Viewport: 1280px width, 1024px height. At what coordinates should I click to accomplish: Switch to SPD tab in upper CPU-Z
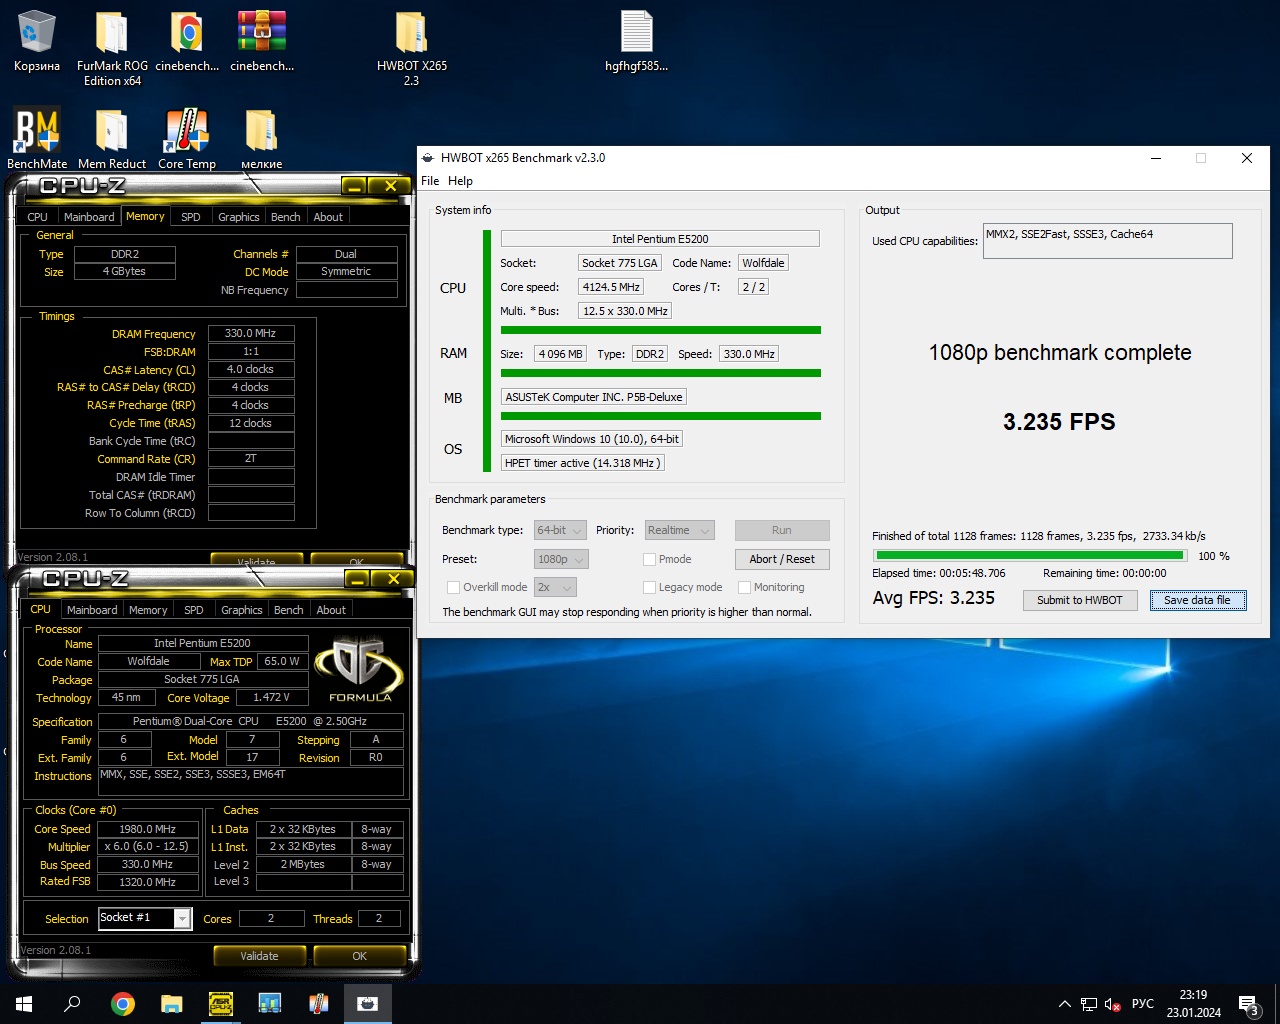coord(190,217)
